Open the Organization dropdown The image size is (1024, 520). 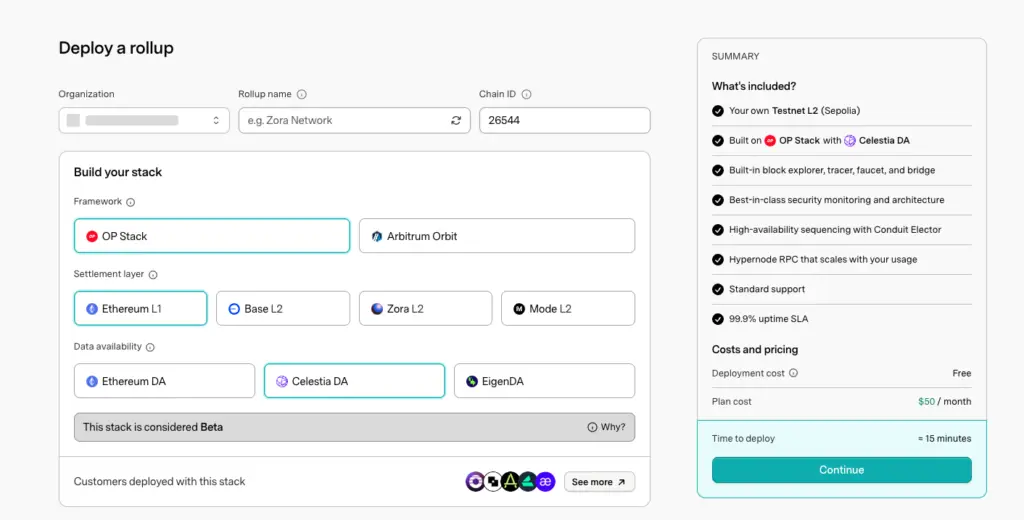(144, 120)
